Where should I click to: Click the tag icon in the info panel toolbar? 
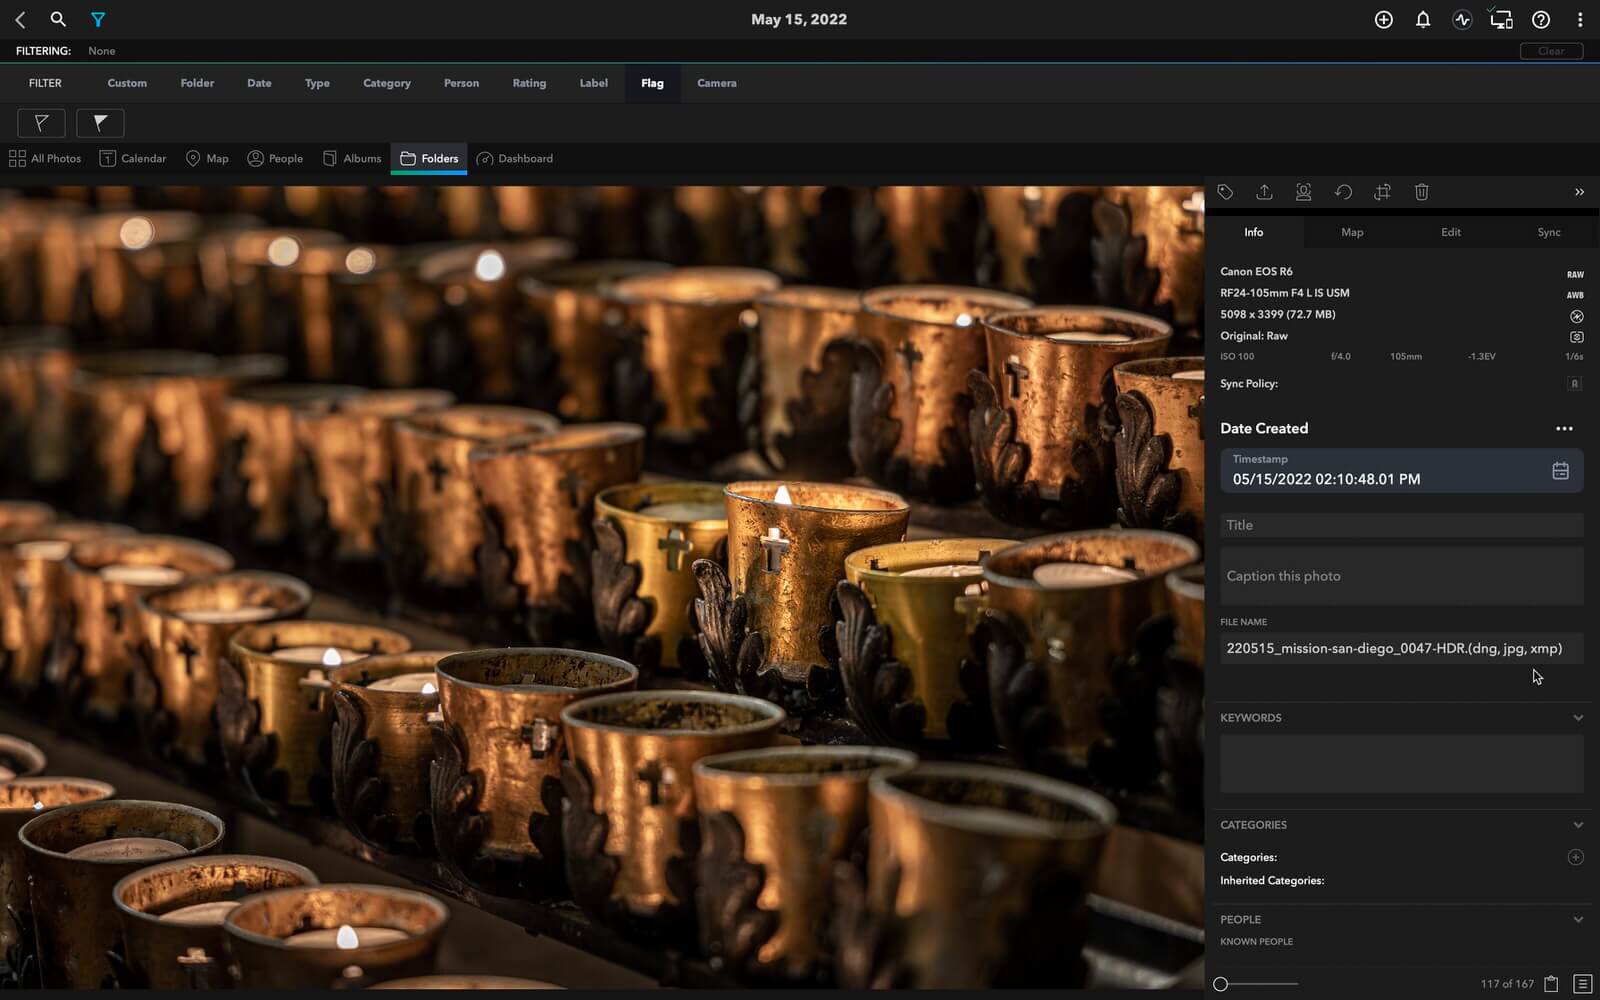1225,192
